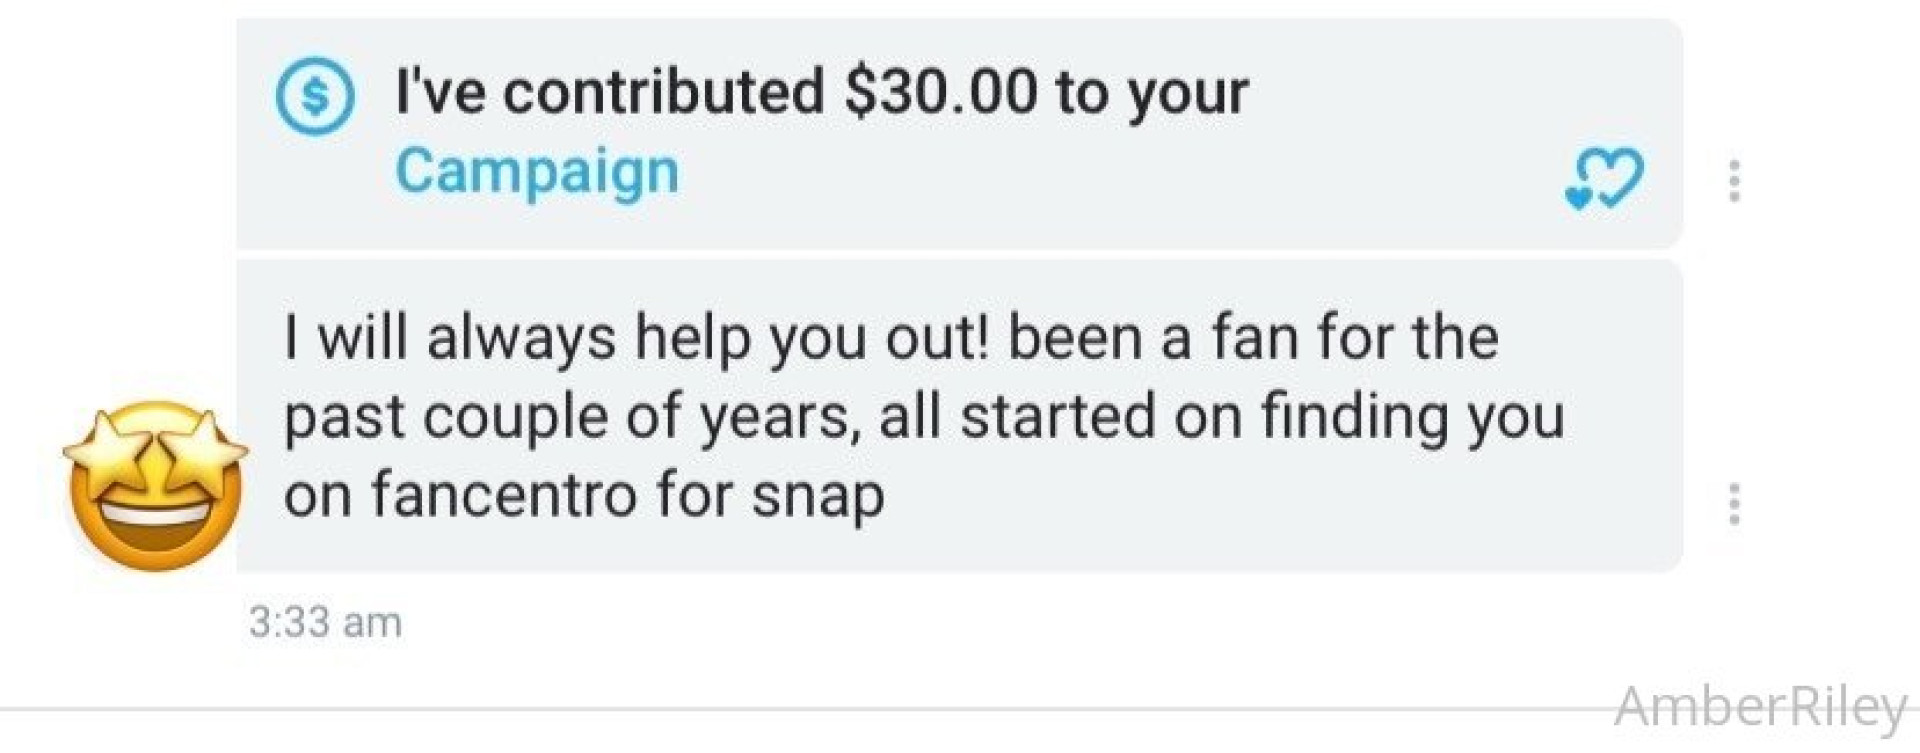Open three-dot options beside the fan message
The image size is (1920, 753).
[x=1734, y=504]
